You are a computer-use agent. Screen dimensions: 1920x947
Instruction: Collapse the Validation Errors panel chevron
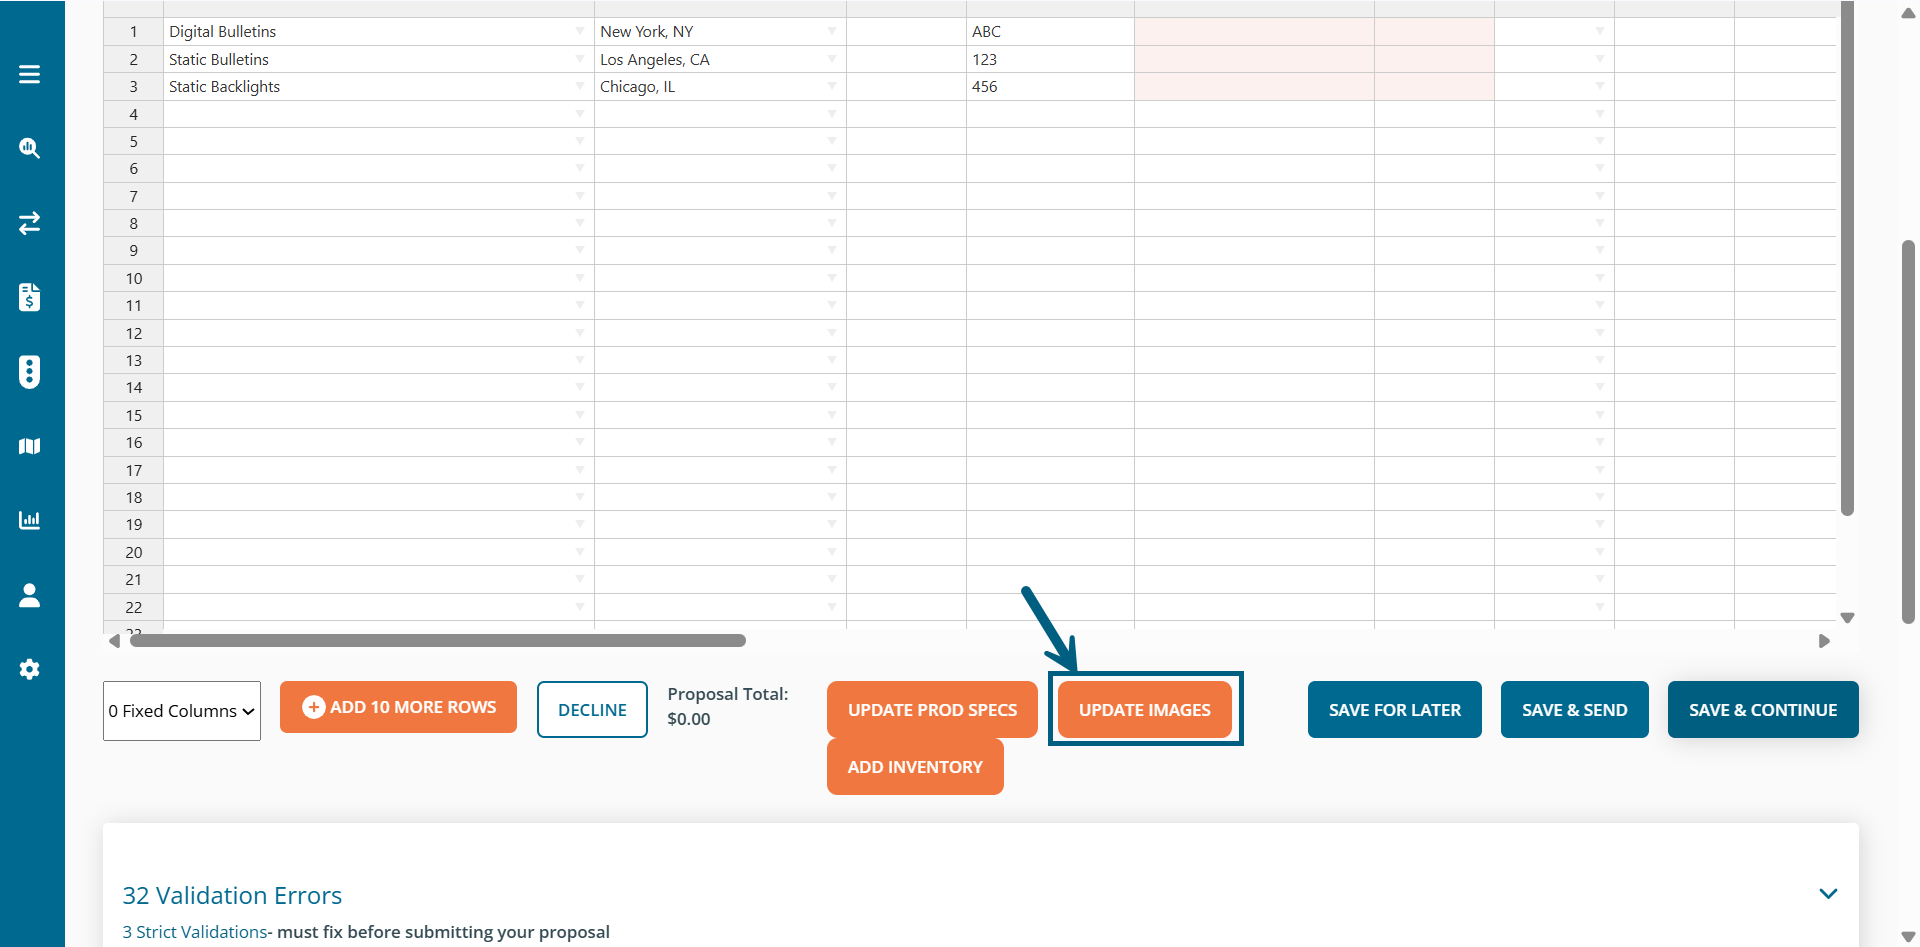point(1828,894)
